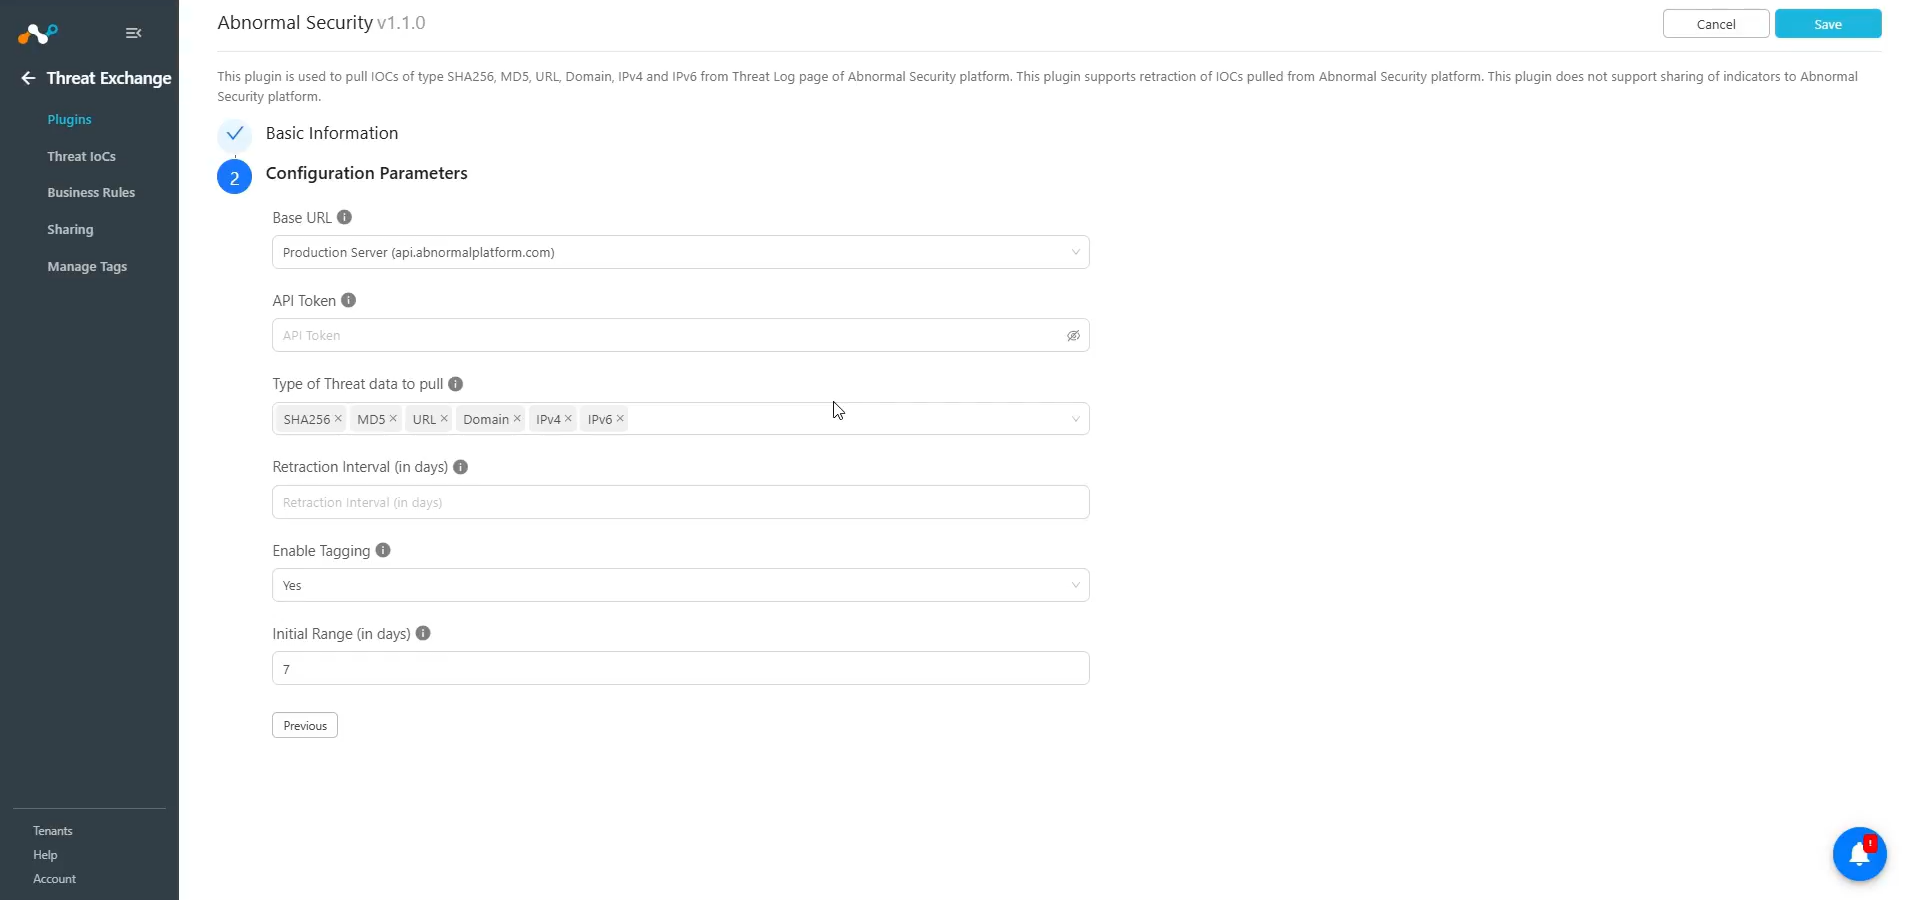Viewport: 1919px width, 900px height.
Task: Click info icon for Type of Threat data
Action: tap(455, 384)
